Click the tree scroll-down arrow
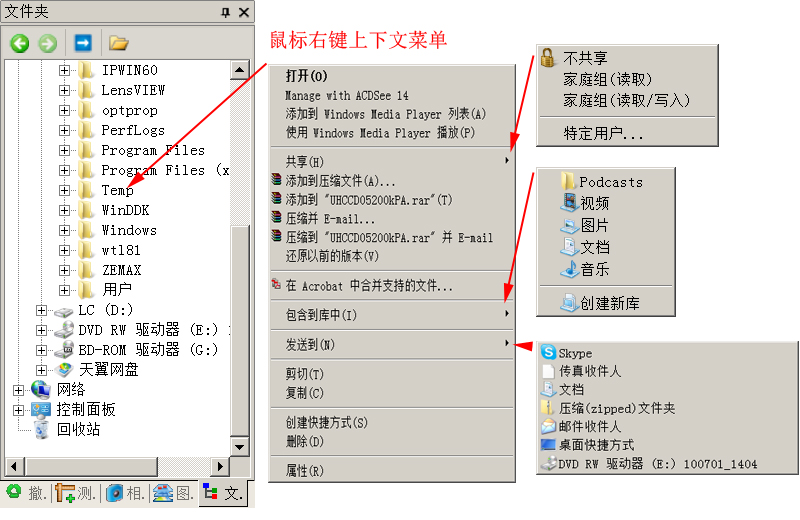 click(x=239, y=447)
